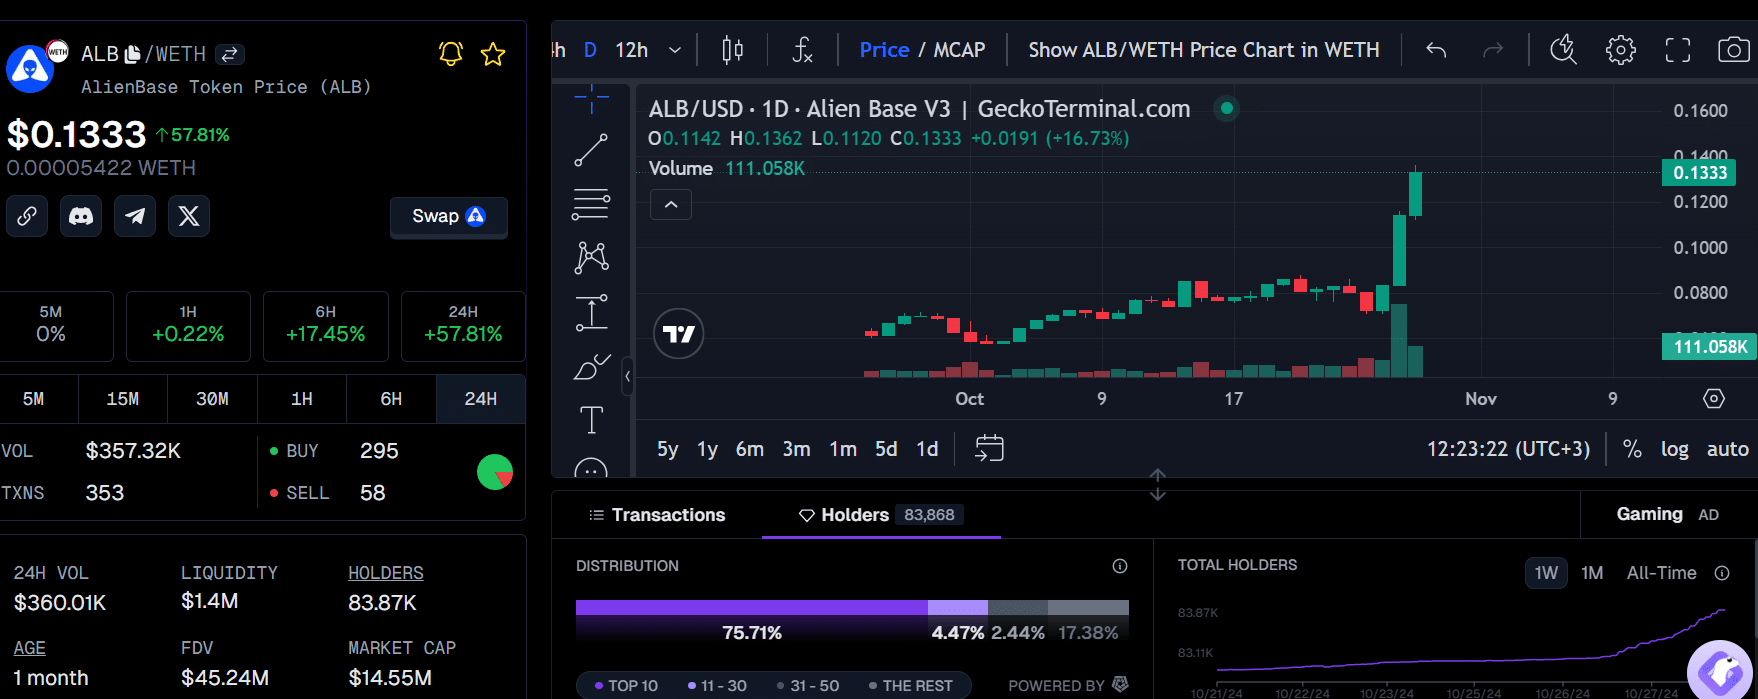Copy ALB token address icon
1758x699 pixels.
(133, 54)
